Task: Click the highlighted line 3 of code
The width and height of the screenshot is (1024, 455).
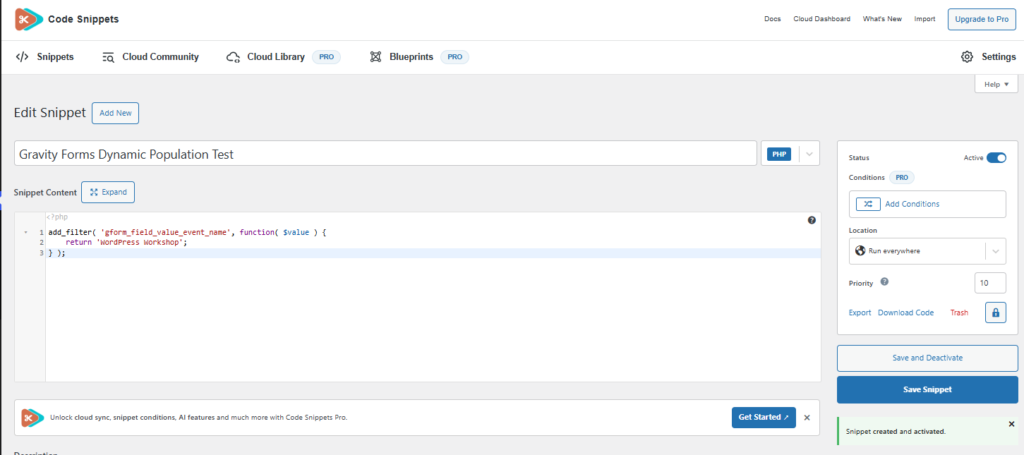Action: click(433, 253)
